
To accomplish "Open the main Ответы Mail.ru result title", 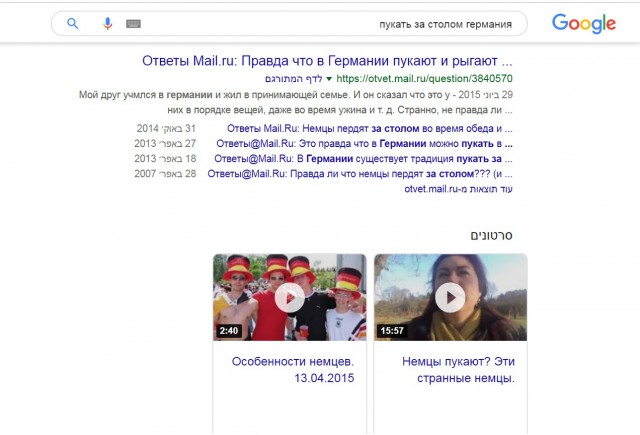I will coord(327,61).
